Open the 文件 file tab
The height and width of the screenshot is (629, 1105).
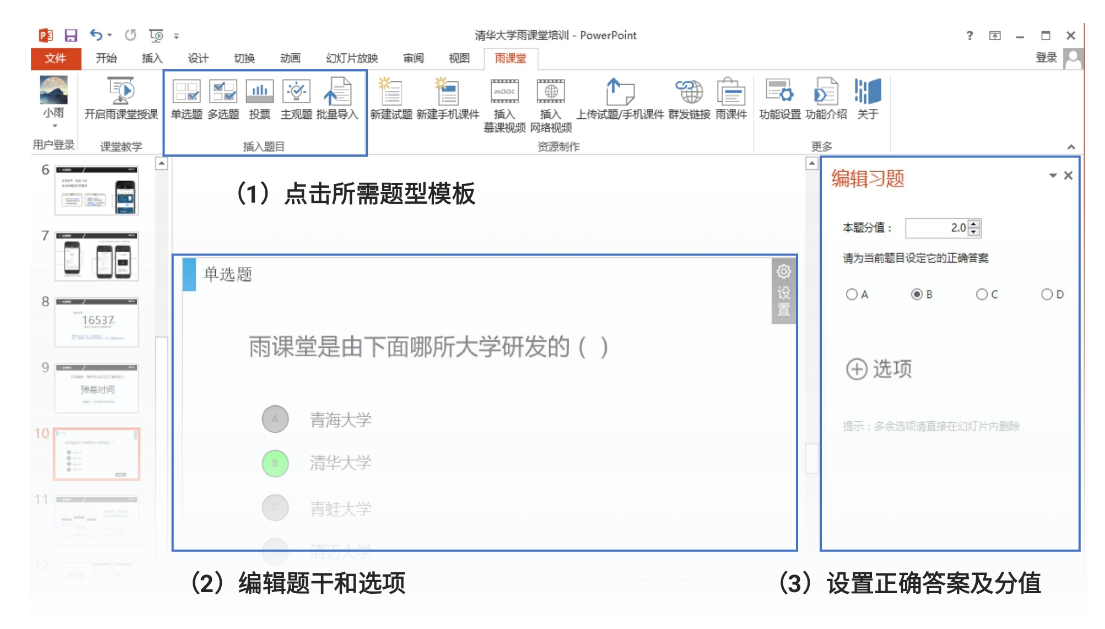pos(56,58)
